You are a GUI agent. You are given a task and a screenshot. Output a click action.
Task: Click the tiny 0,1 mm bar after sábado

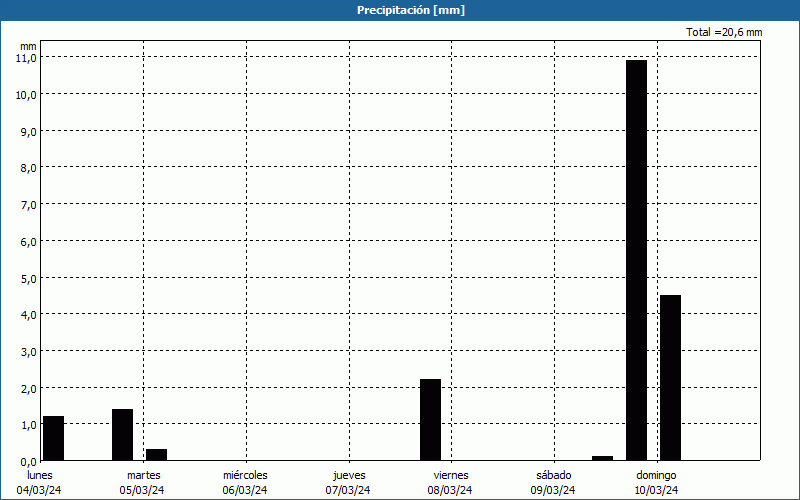pos(603,458)
